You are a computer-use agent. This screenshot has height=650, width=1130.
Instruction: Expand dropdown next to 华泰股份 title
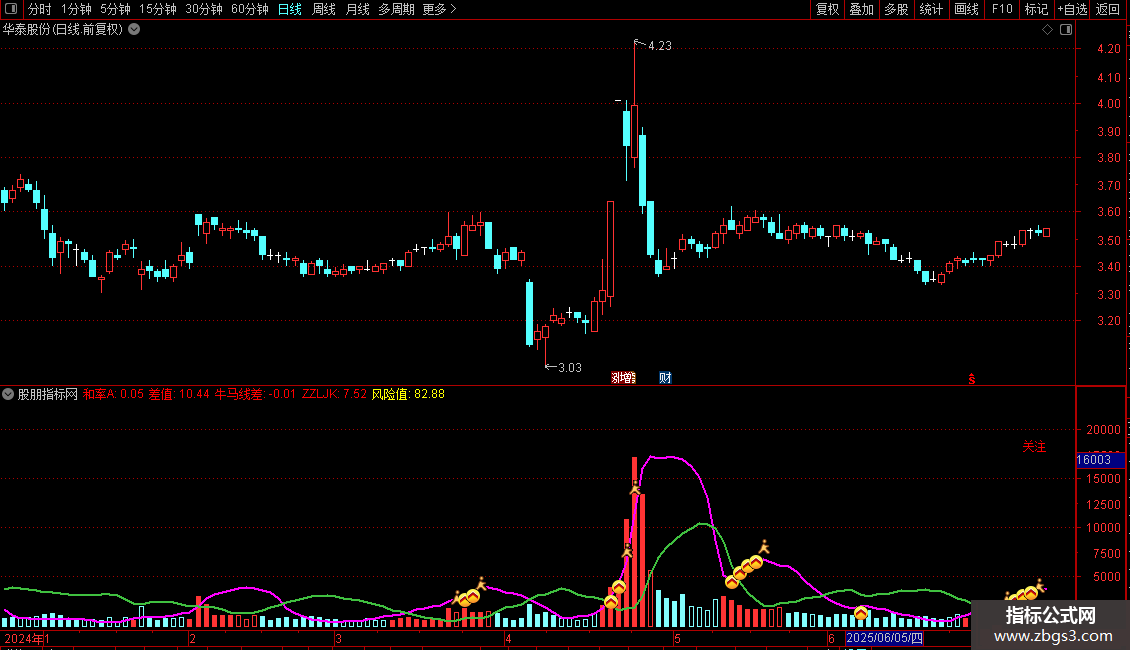pos(134,30)
